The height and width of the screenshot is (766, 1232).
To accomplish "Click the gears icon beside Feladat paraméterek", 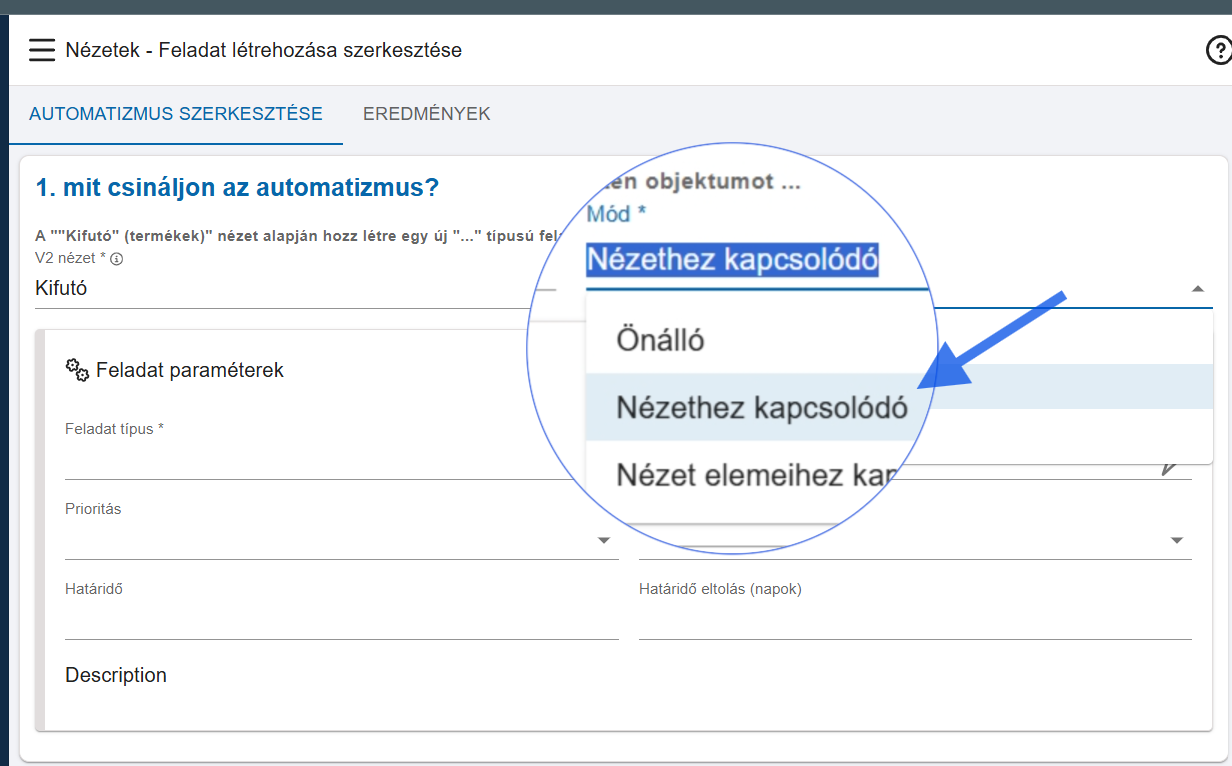I will click(77, 369).
